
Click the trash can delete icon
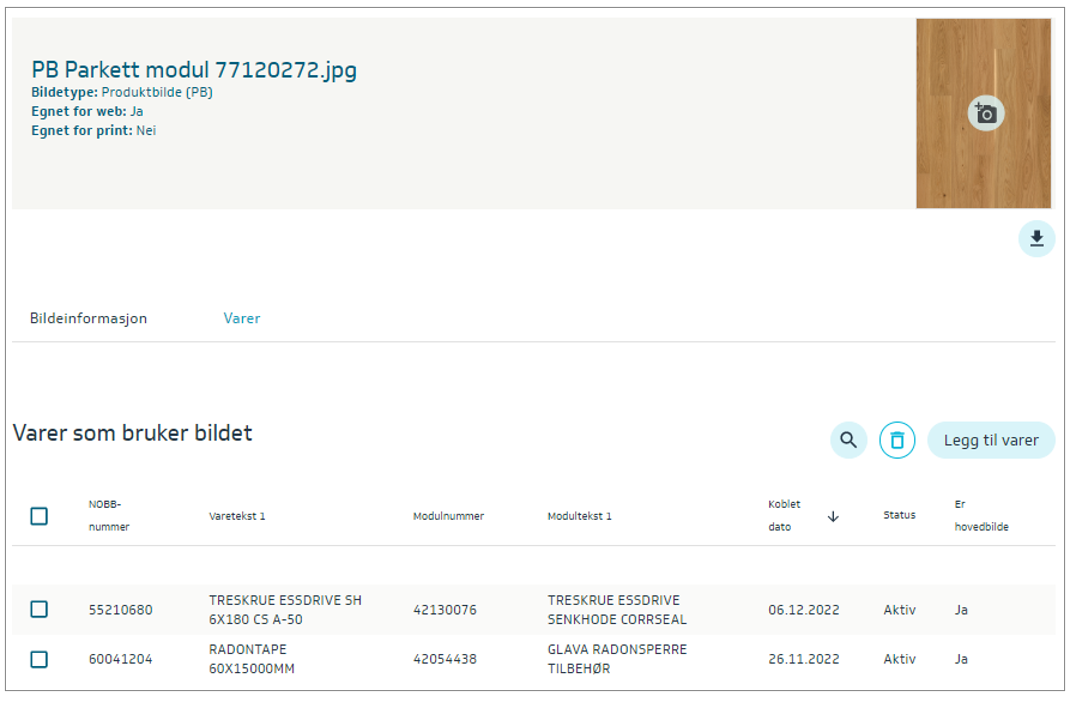click(897, 440)
